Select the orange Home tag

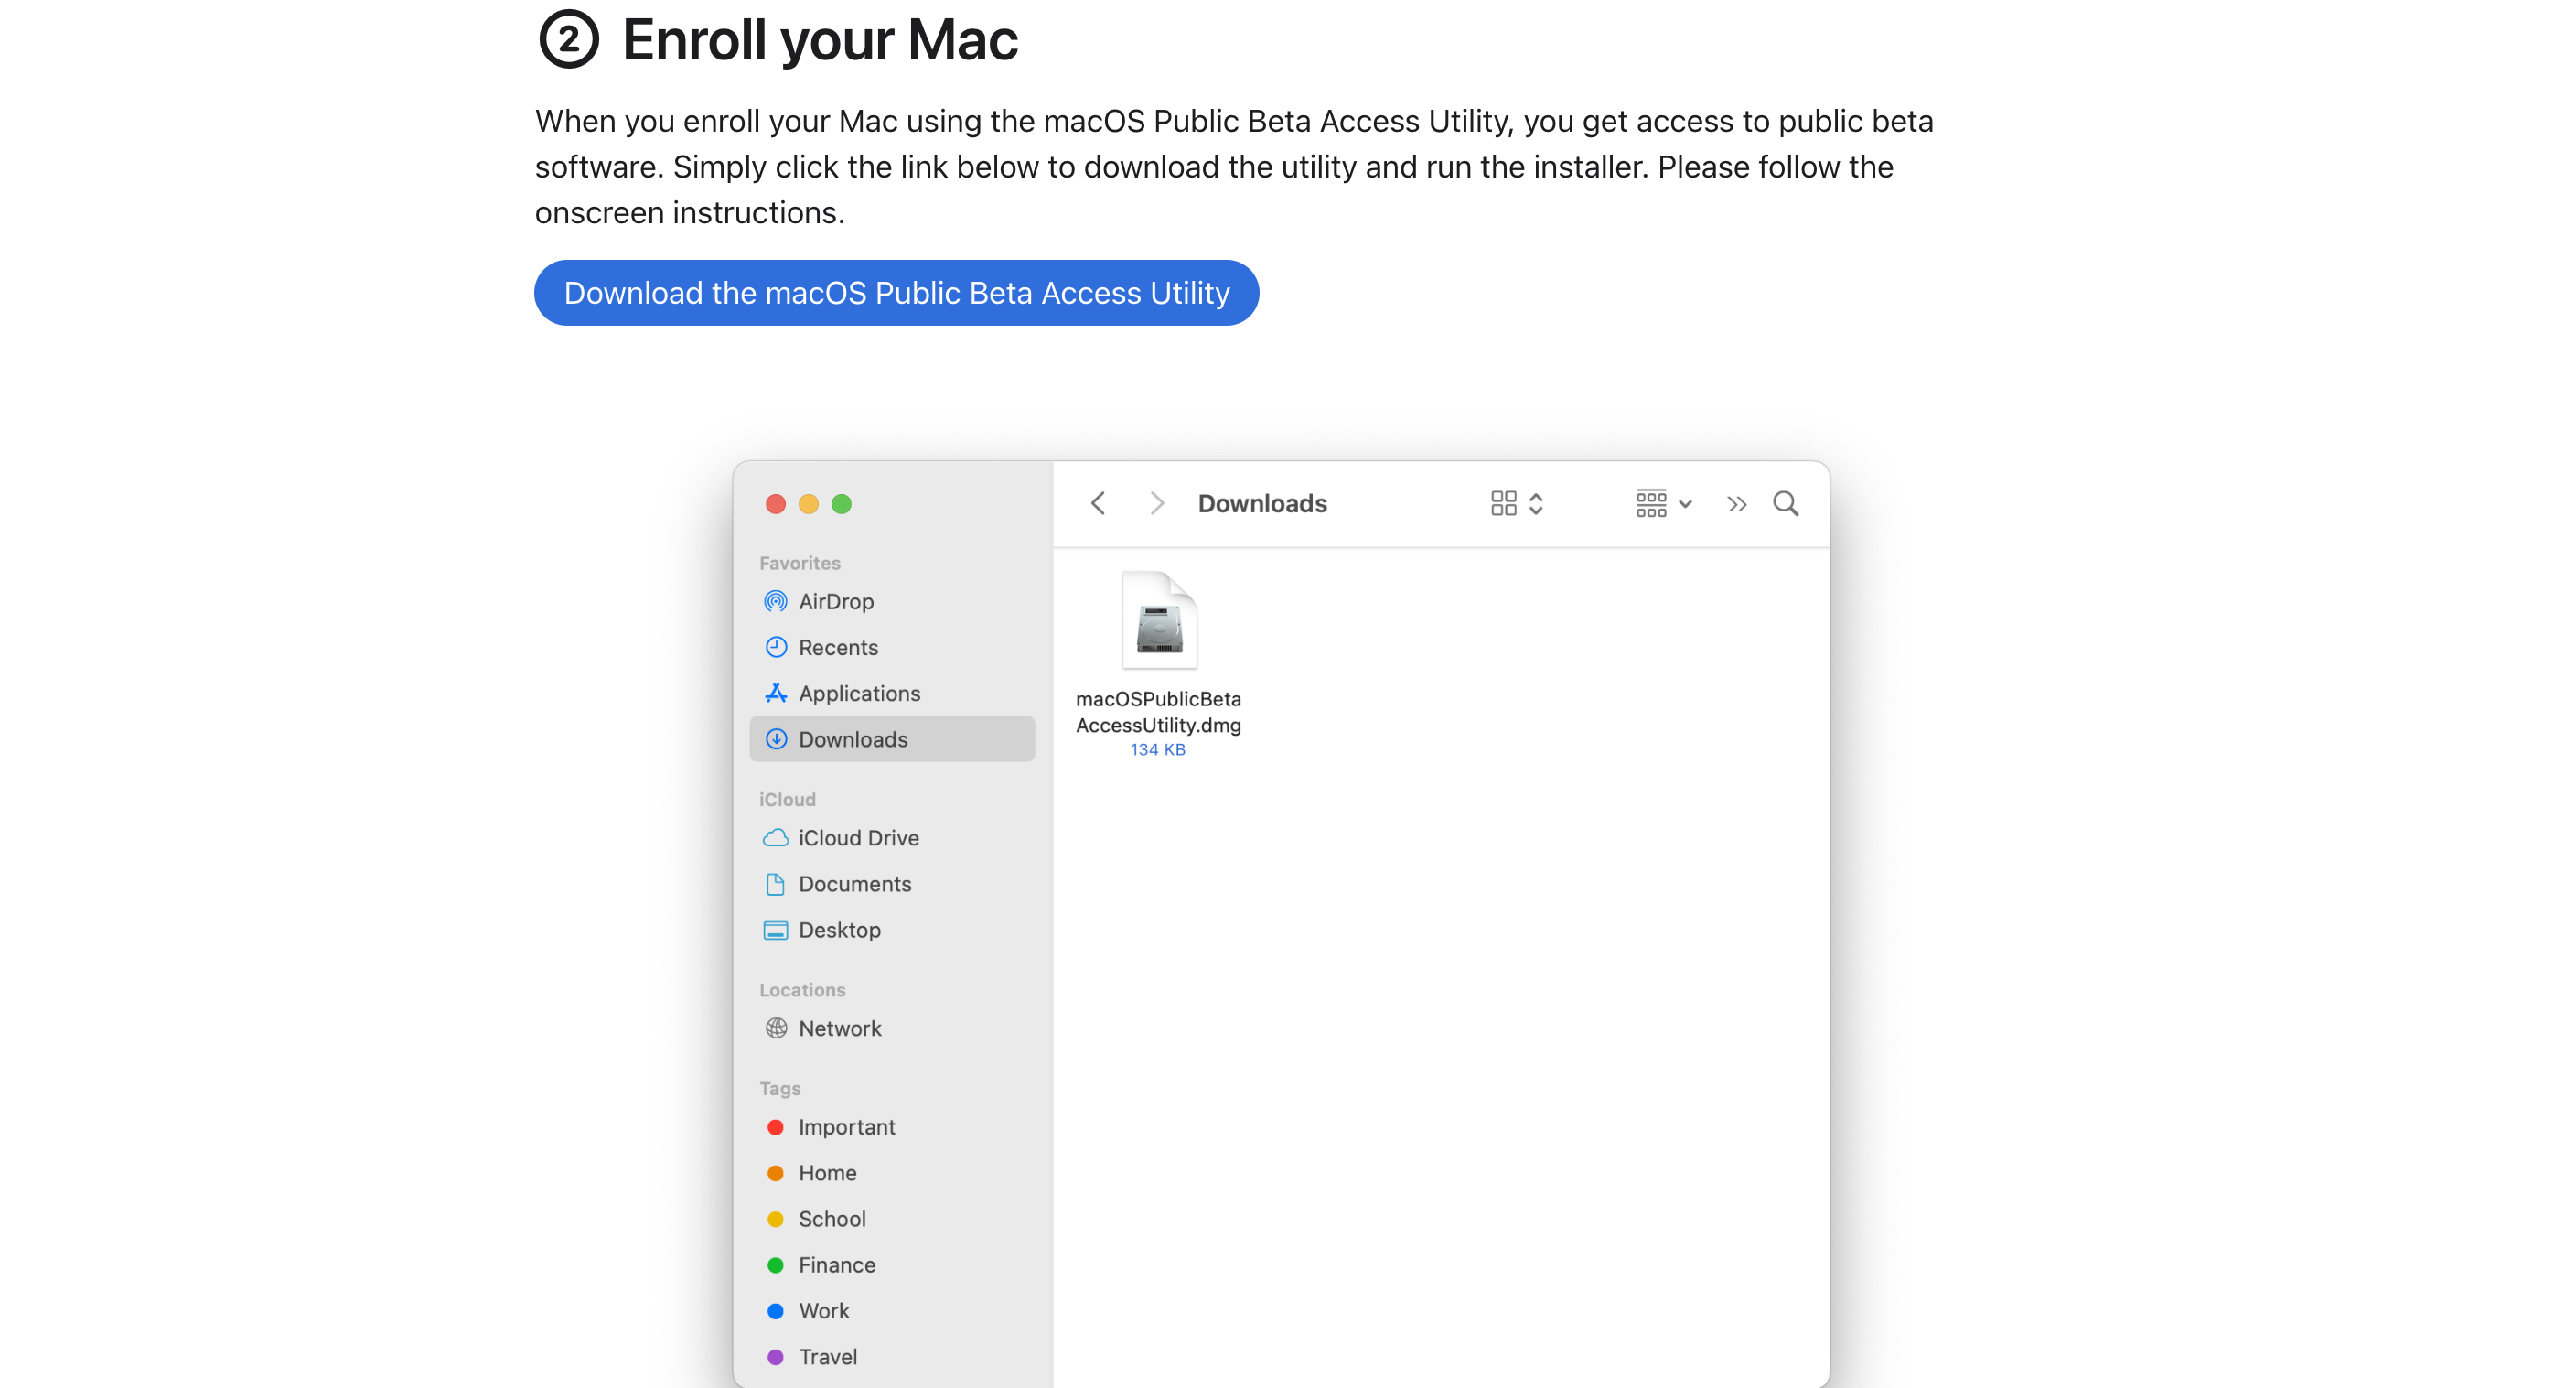892,1173
